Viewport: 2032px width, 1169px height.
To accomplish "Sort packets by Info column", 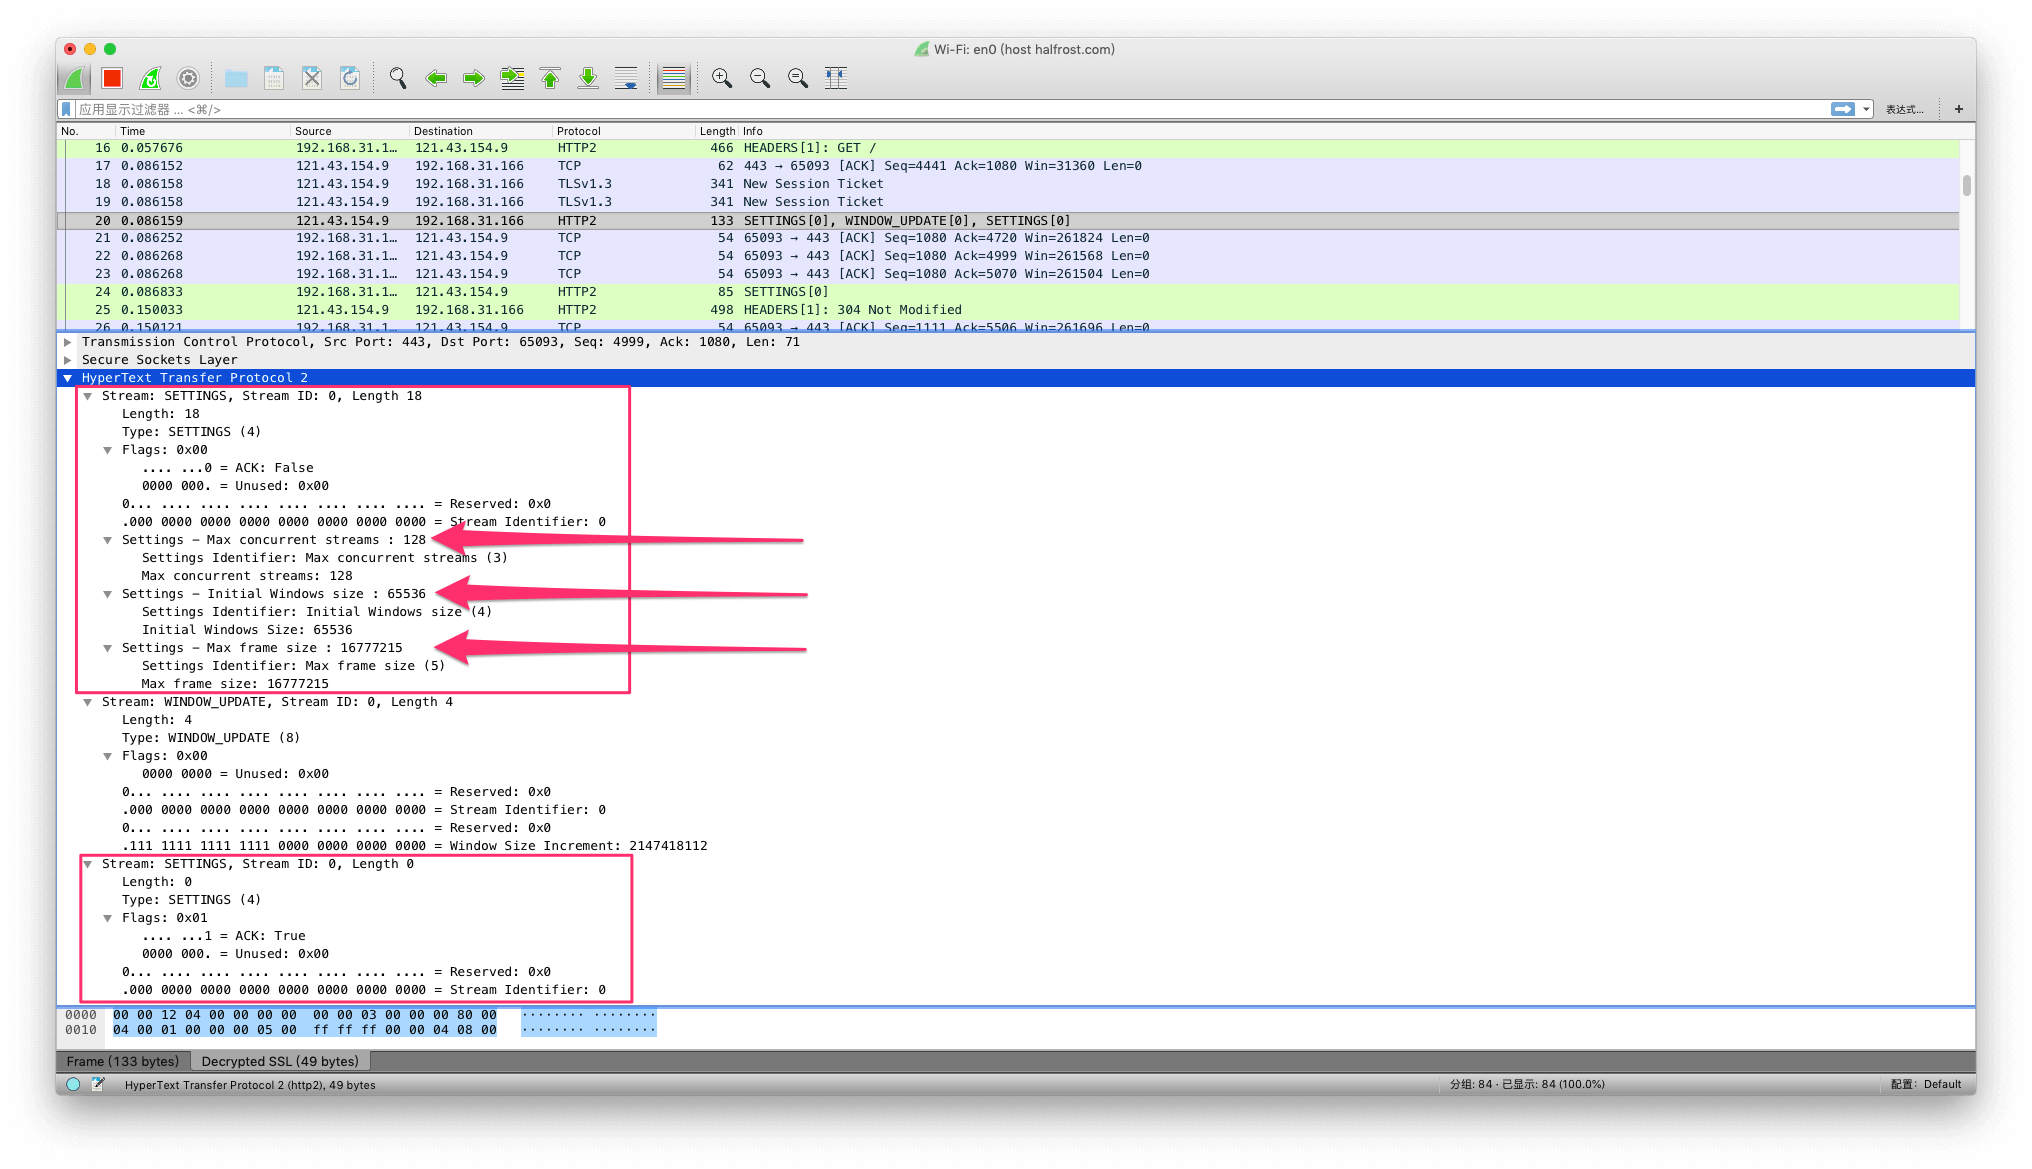I will pos(1350,131).
